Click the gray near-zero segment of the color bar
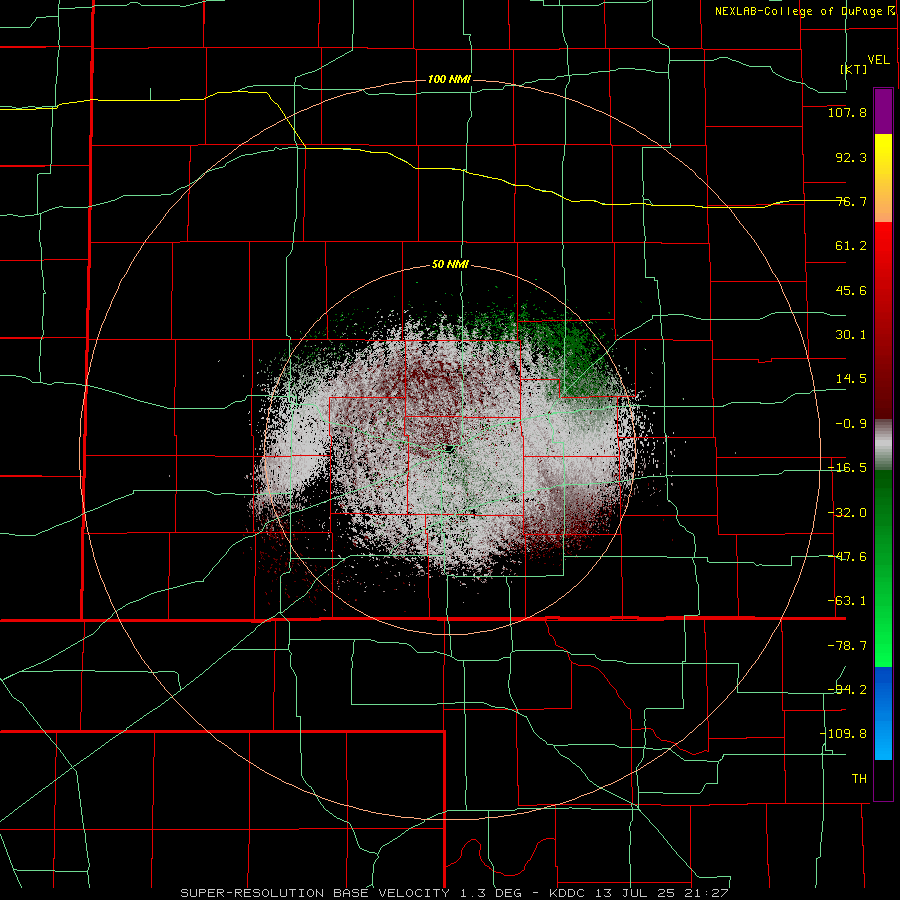Viewport: 900px width, 900px height. point(883,445)
